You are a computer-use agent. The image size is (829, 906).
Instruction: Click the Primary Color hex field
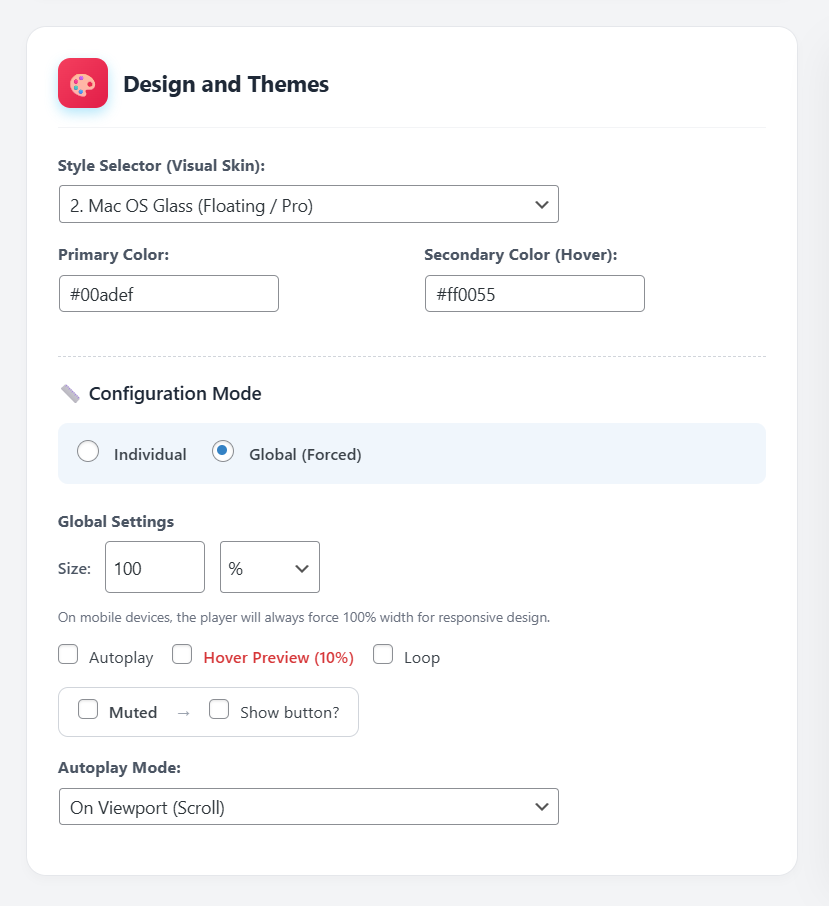pyautogui.click(x=168, y=294)
